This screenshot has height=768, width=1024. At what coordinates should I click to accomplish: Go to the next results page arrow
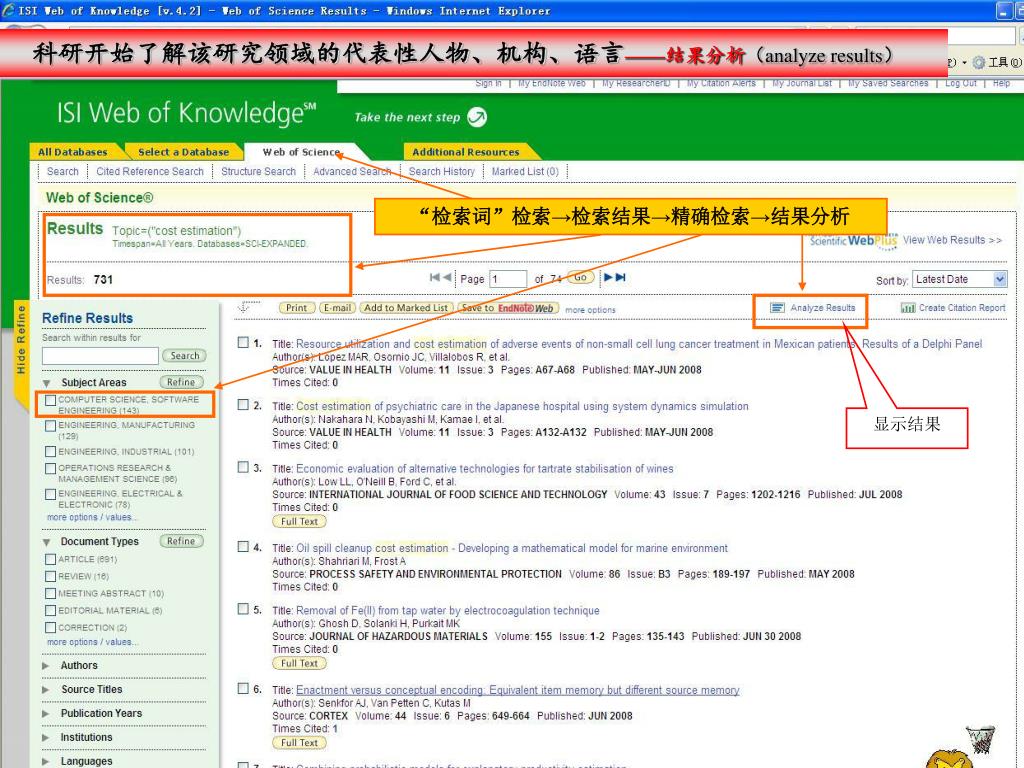pos(608,278)
